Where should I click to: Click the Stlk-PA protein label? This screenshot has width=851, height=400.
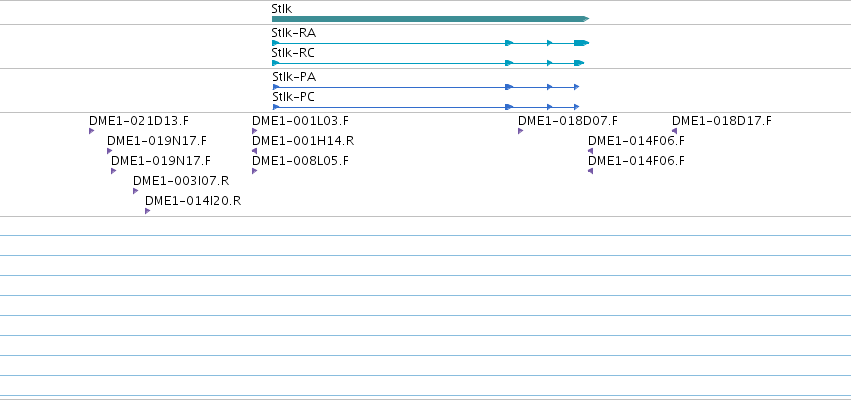[294, 77]
